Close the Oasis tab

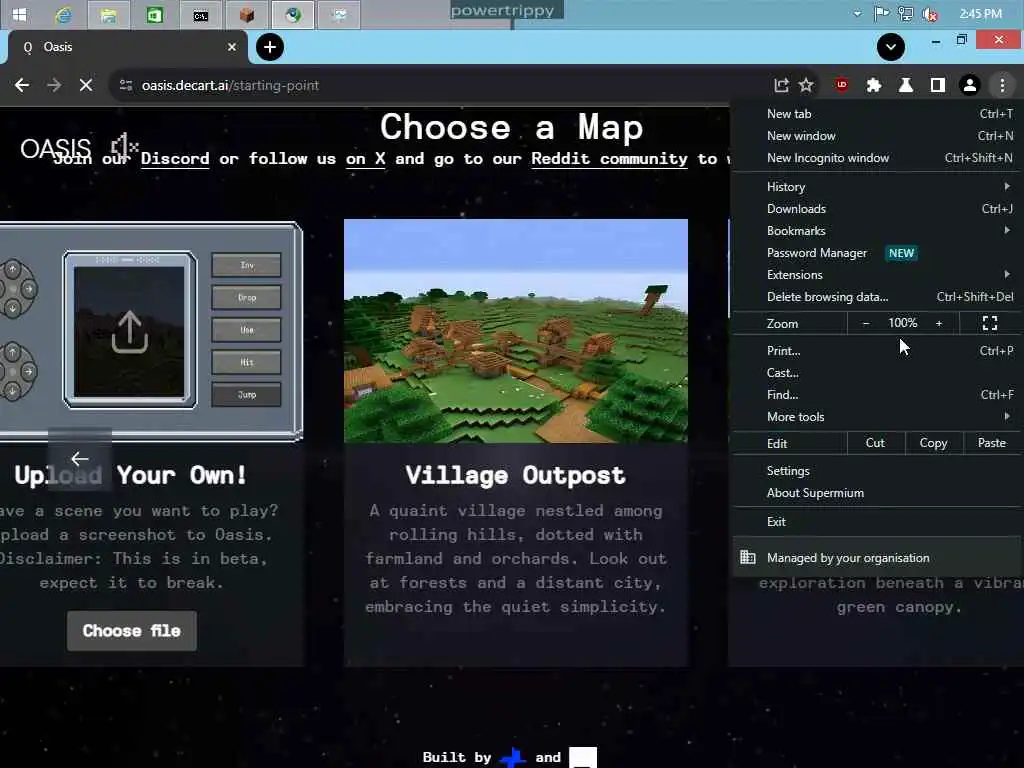(x=231, y=47)
